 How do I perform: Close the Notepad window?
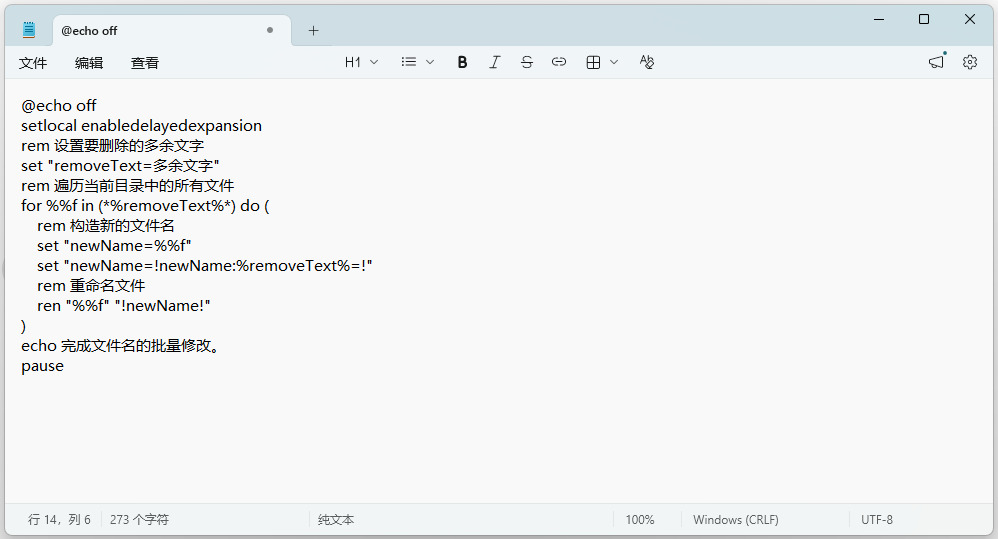coord(969,19)
